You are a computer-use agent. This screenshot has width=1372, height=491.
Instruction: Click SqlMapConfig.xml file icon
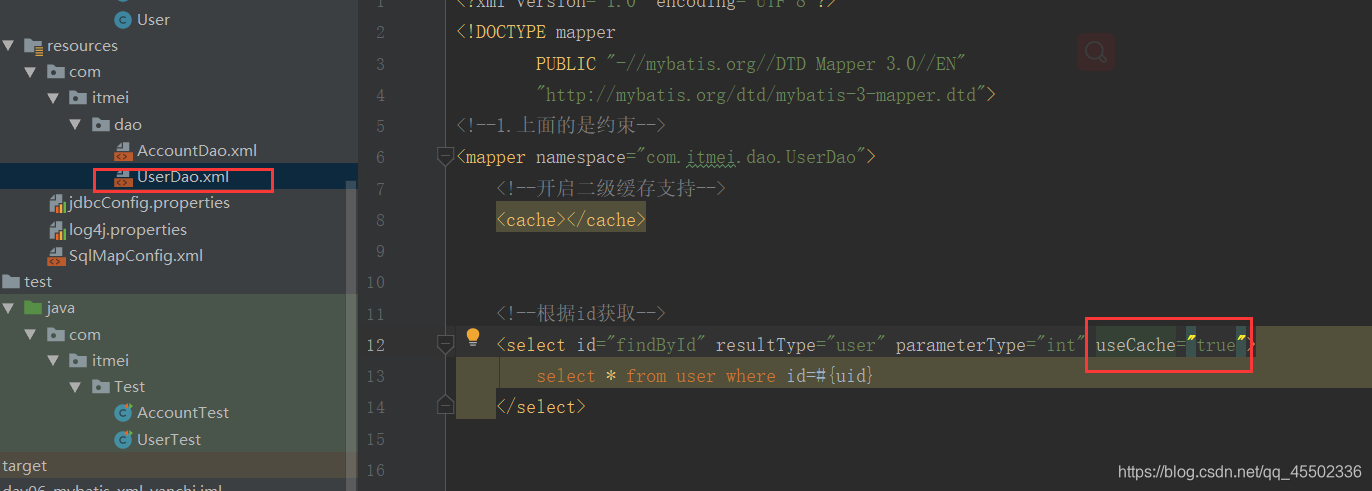(57, 256)
